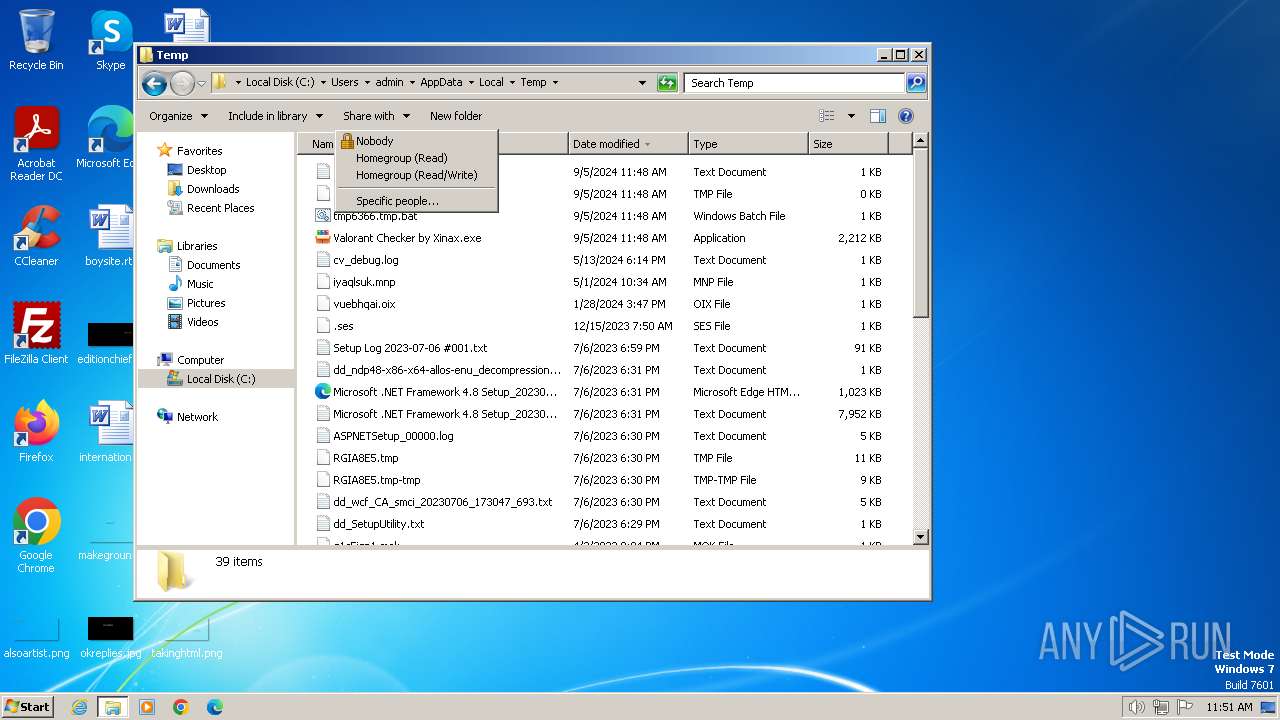
Task: Select Homegroup (Read/Write) option
Action: (x=416, y=175)
